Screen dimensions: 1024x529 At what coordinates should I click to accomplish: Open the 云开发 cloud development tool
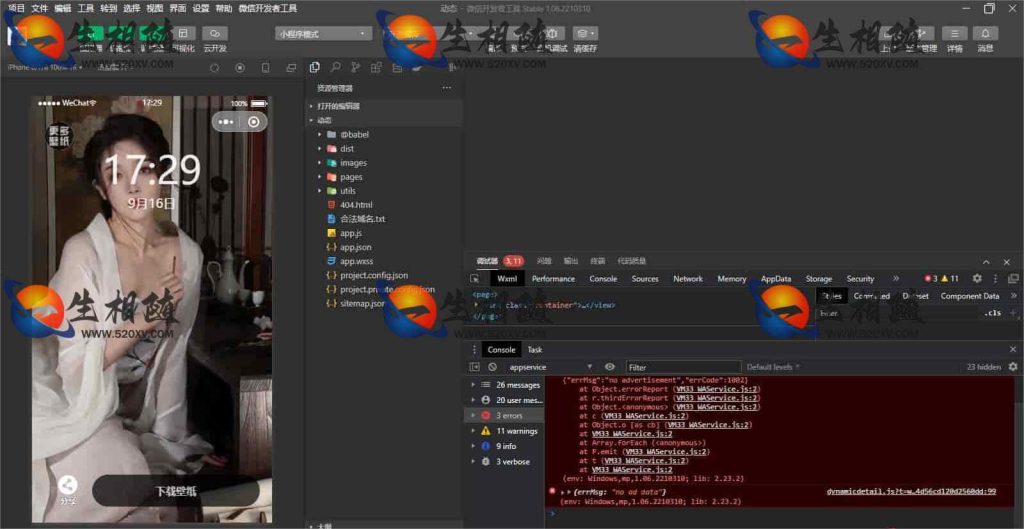(215, 39)
